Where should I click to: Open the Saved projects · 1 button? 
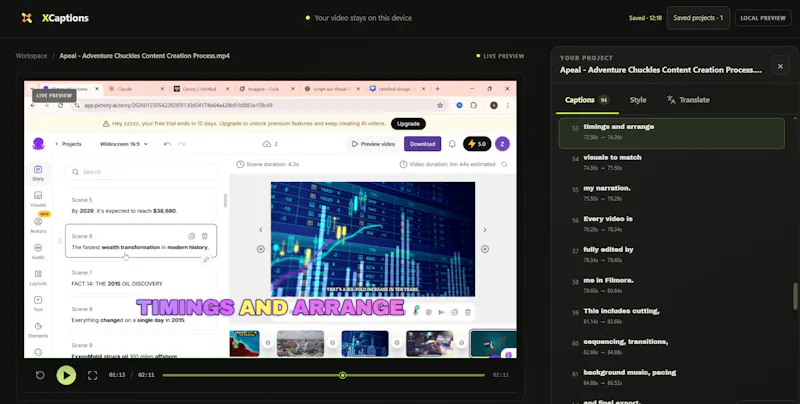(698, 18)
